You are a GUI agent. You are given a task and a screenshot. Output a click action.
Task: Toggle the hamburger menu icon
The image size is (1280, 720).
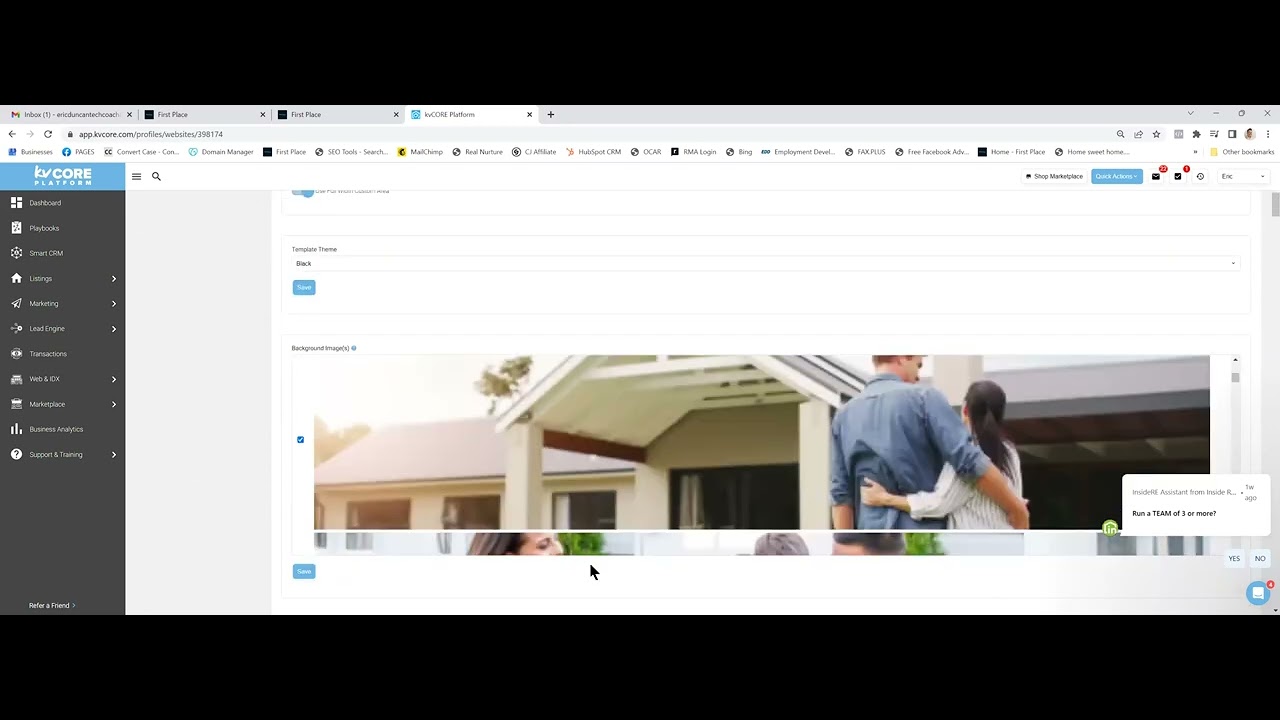point(137,176)
